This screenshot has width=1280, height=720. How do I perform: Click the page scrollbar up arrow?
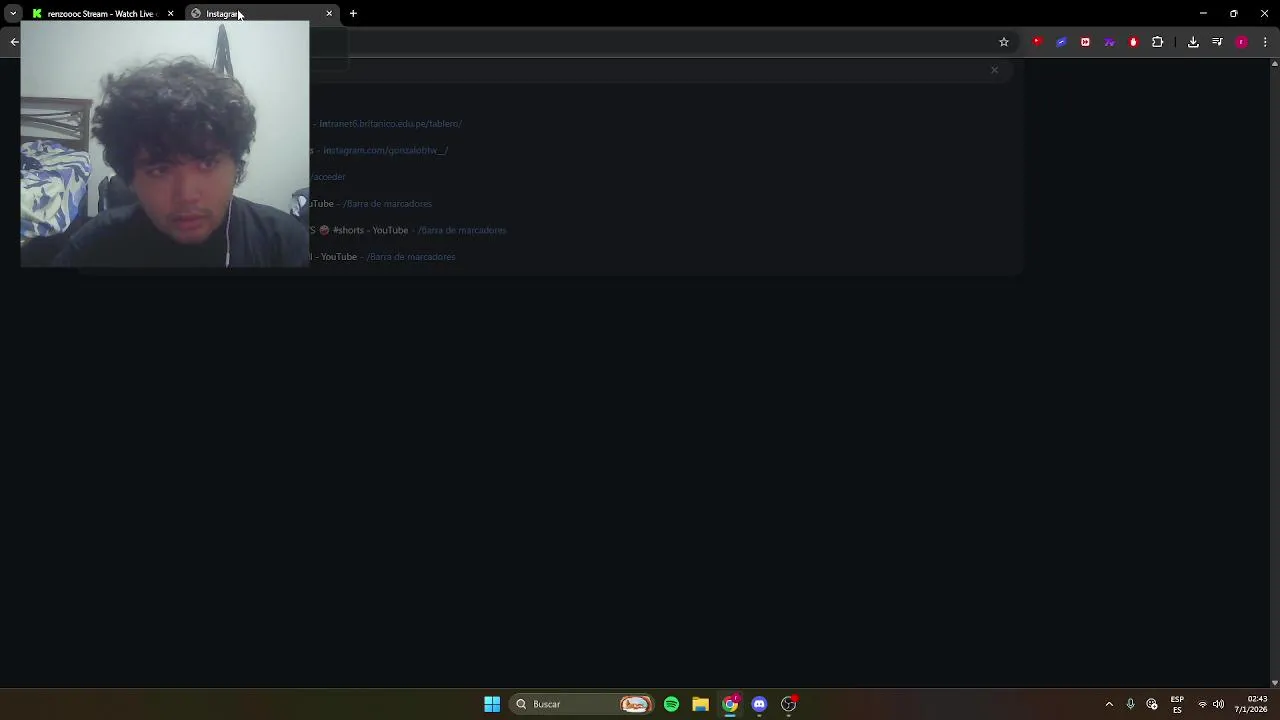pos(1274,63)
